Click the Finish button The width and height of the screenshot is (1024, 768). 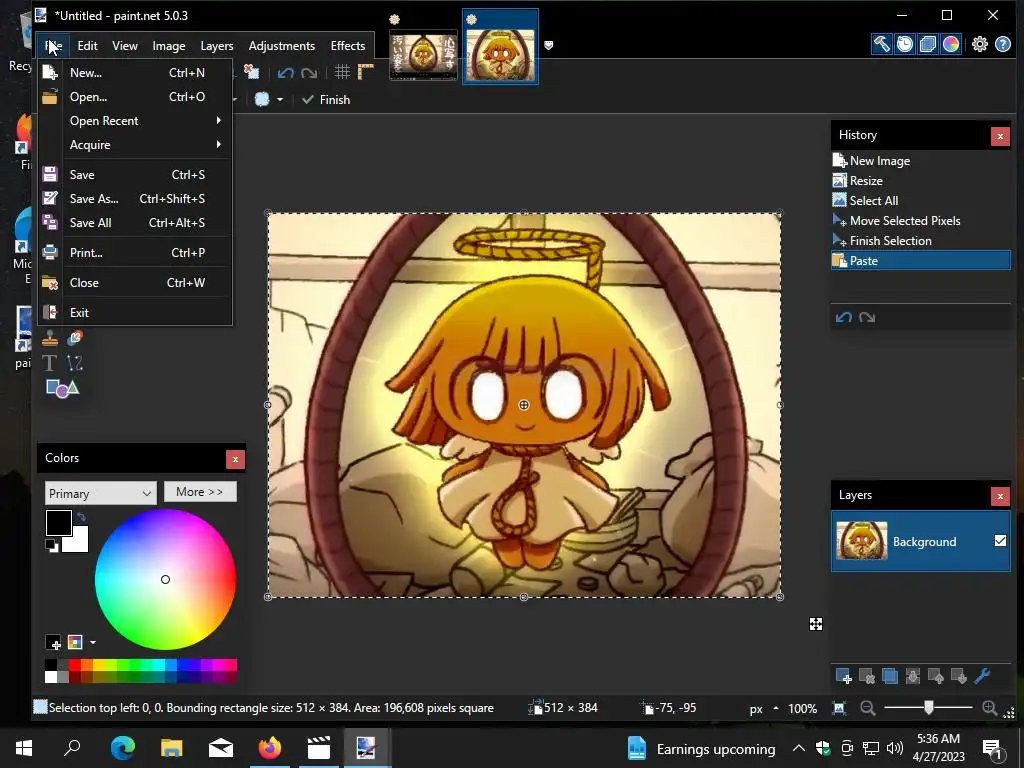coord(327,100)
